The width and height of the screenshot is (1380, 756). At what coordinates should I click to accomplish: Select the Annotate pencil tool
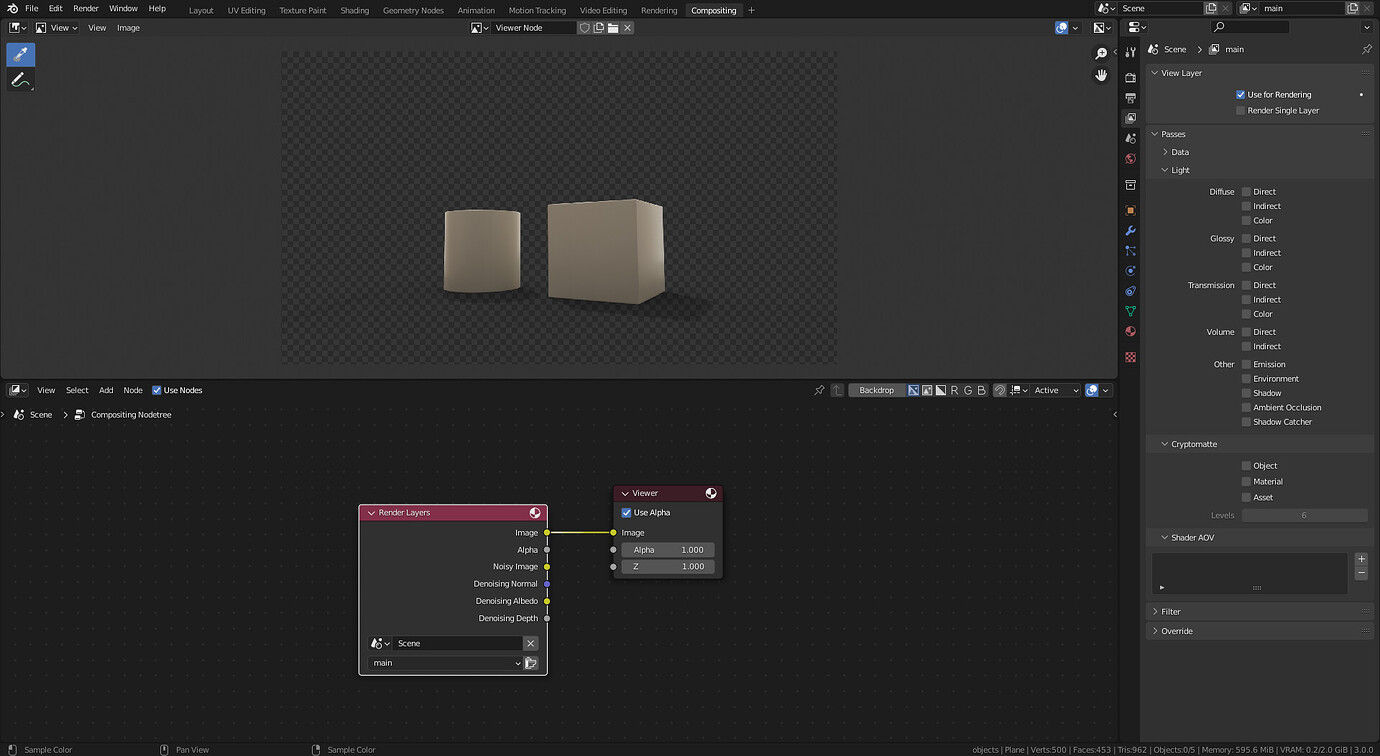click(x=20, y=80)
